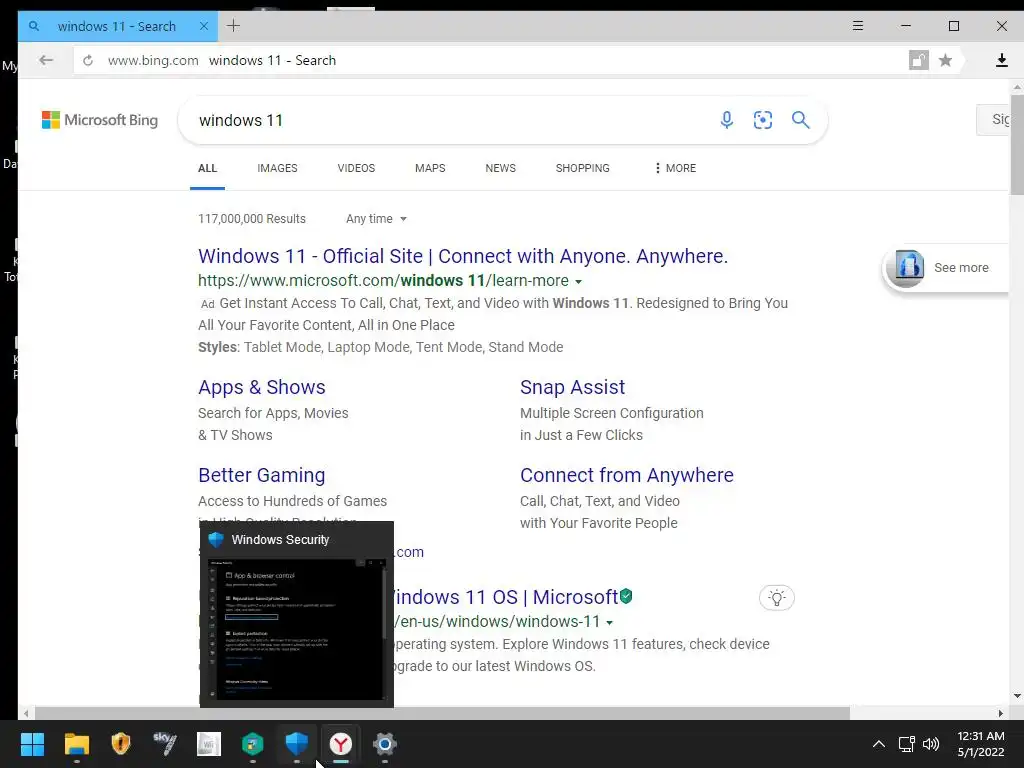1024x768 pixels.
Task: Click the verified green check badge
Action: pyautogui.click(x=626, y=596)
